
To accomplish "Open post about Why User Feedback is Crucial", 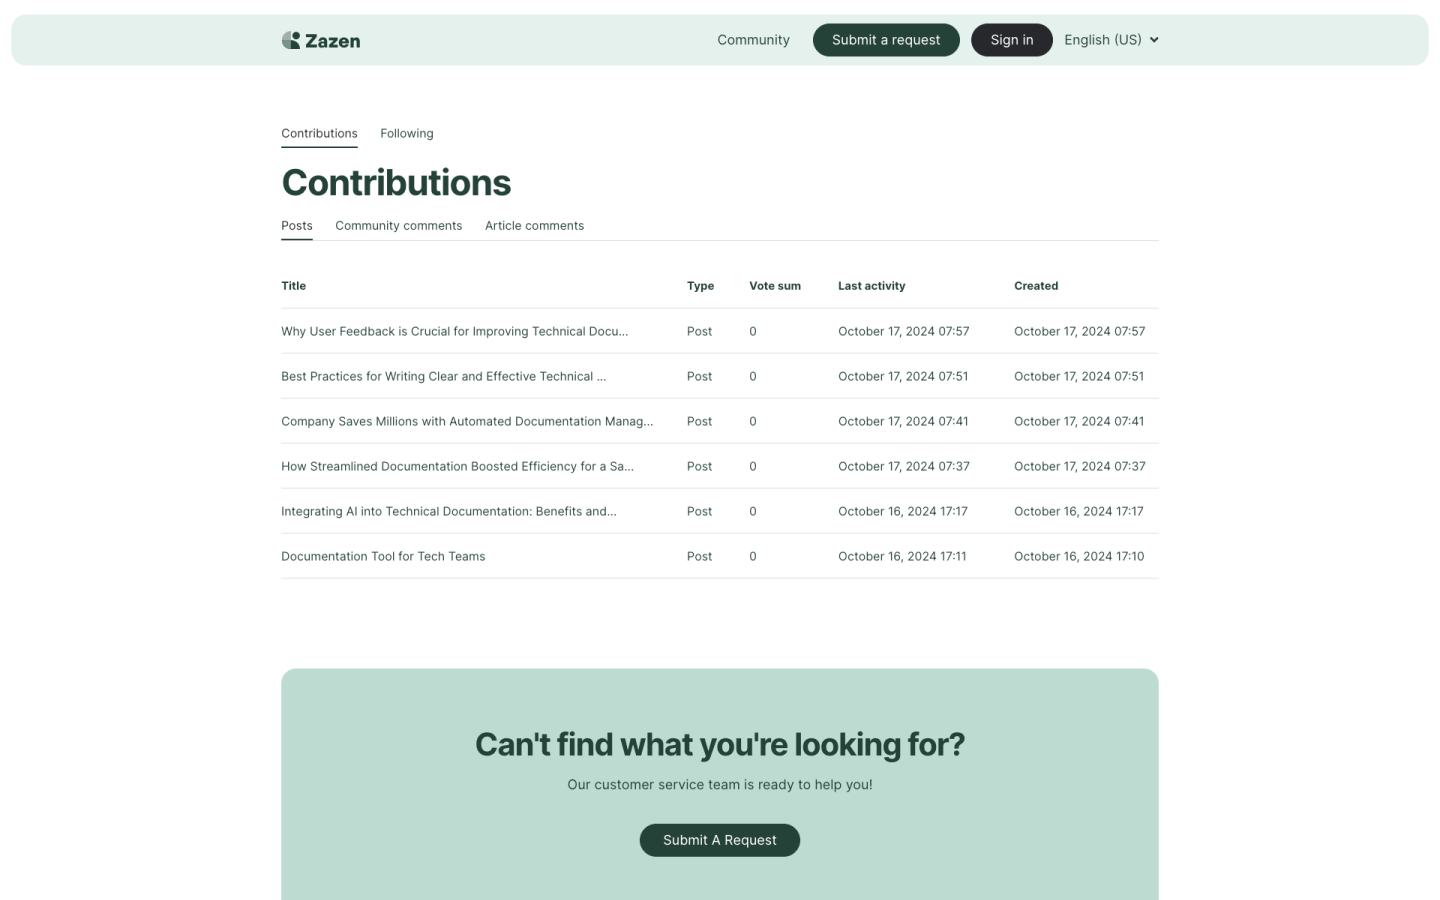I will click(x=454, y=331).
